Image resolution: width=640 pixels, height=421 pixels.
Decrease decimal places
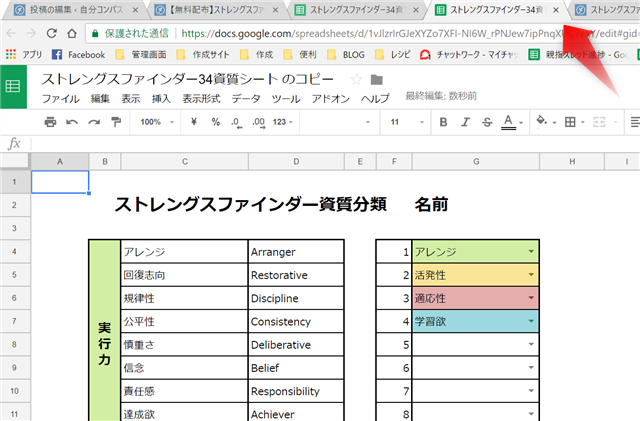coord(236,122)
